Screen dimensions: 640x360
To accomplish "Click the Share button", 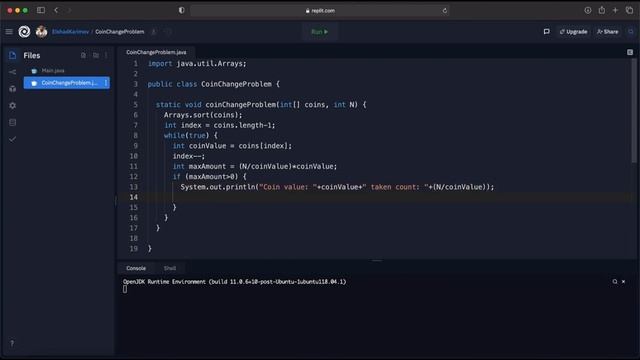I will tap(608, 31).
